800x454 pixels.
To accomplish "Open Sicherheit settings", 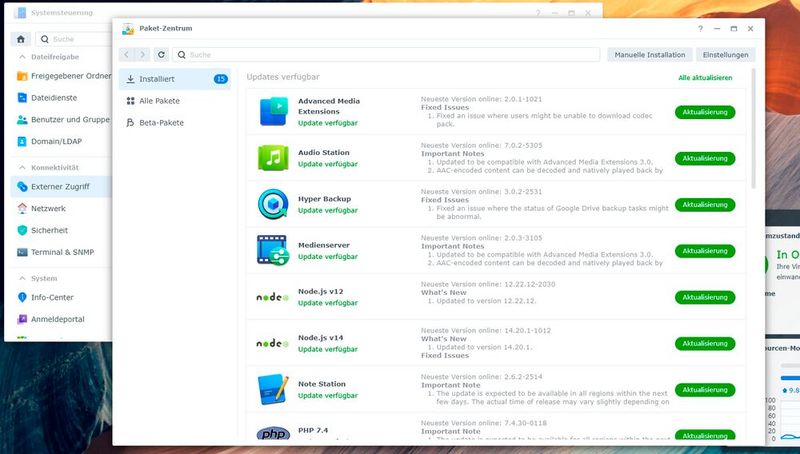I will click(x=61, y=231).
